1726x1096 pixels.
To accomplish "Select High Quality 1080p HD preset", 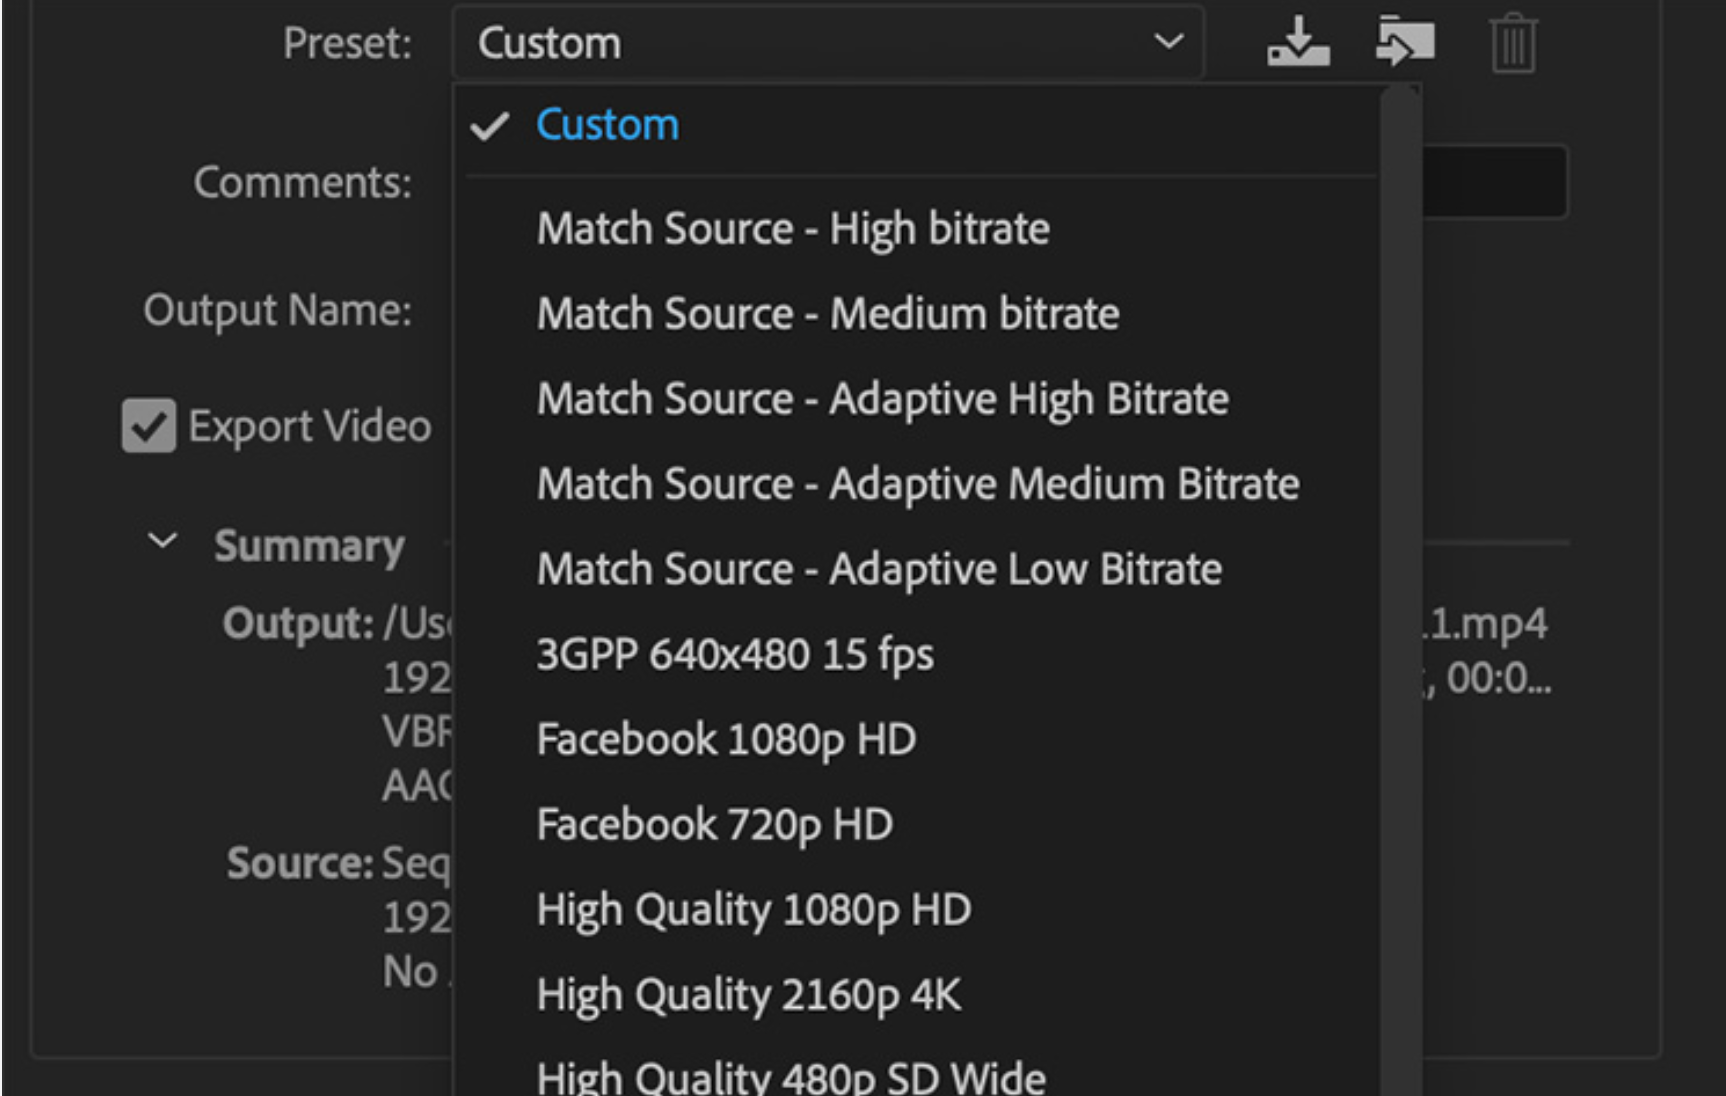I will [753, 909].
